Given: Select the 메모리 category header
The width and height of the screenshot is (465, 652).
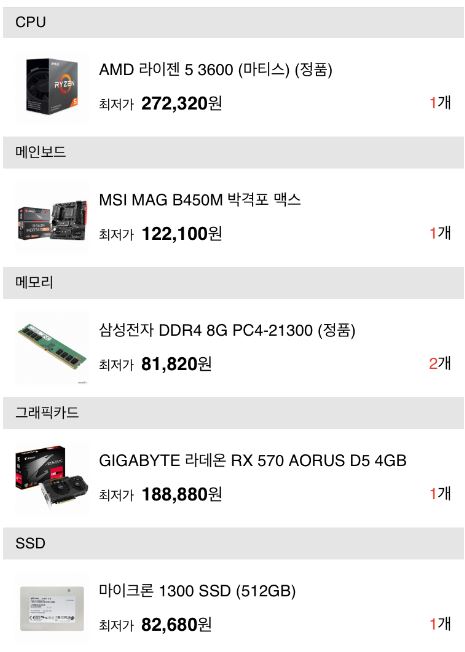Looking at the screenshot, I should point(233,283).
